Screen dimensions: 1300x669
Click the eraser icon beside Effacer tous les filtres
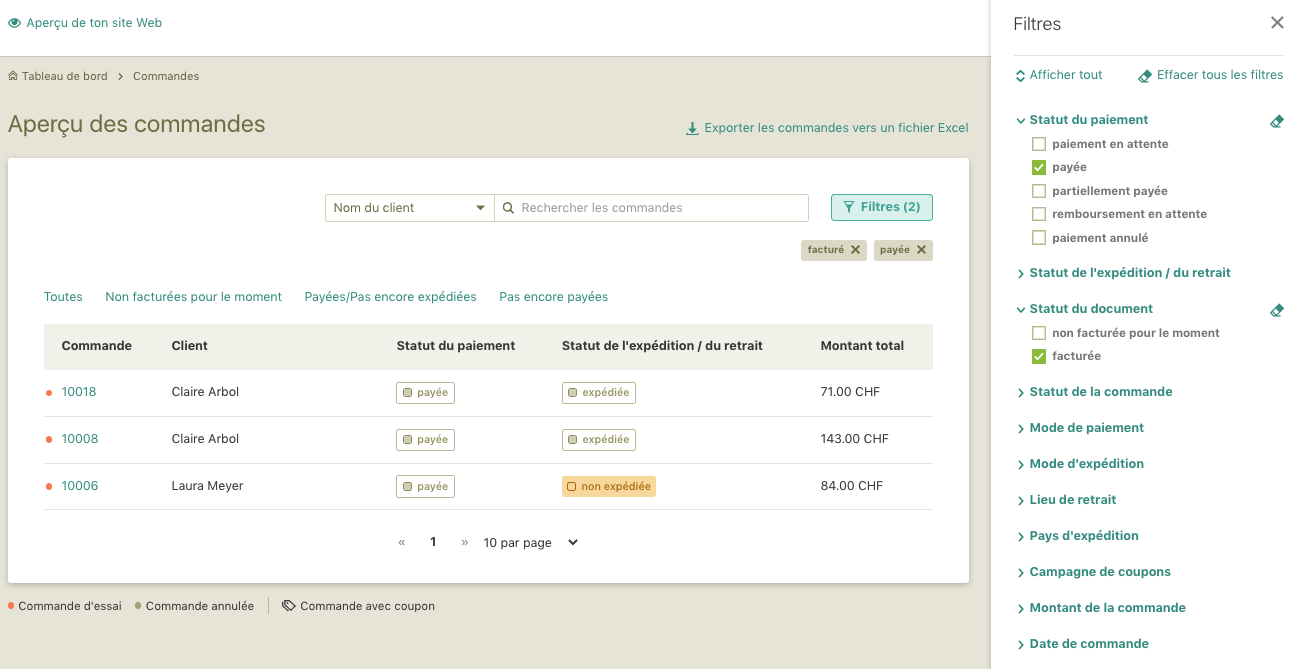tap(1145, 76)
